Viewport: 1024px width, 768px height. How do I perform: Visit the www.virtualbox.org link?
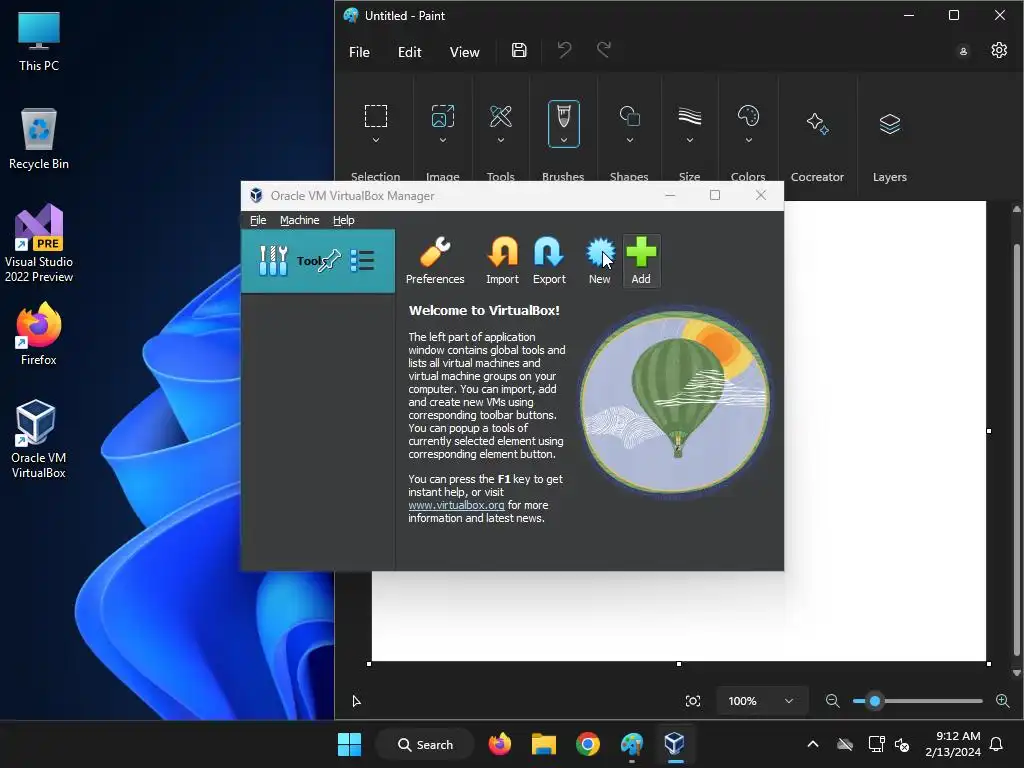tap(456, 505)
